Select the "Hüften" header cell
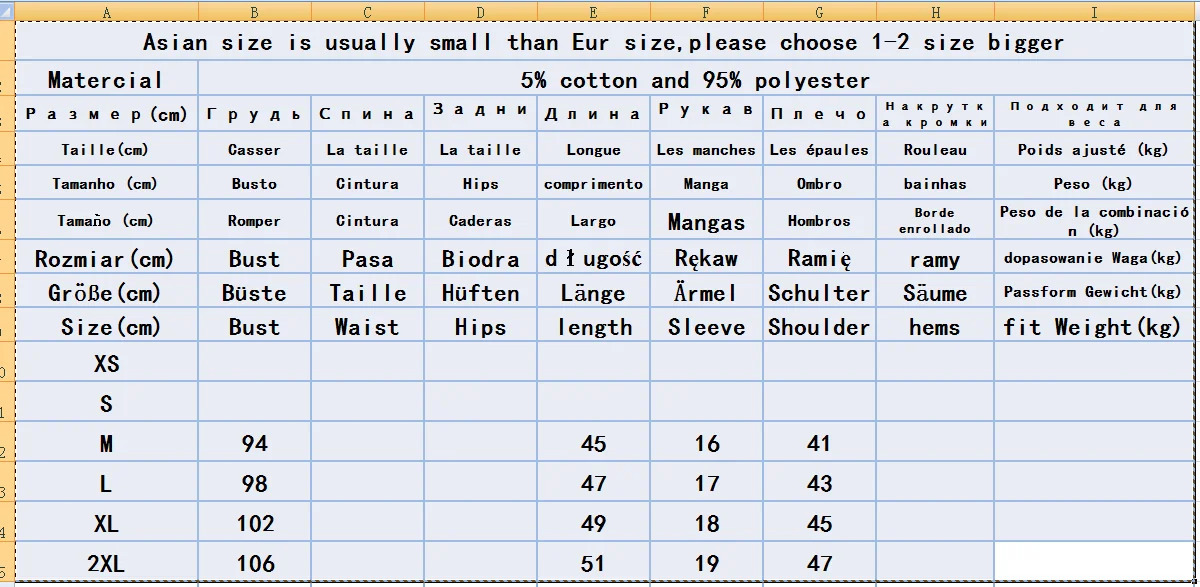This screenshot has width=1200, height=587. 480,293
